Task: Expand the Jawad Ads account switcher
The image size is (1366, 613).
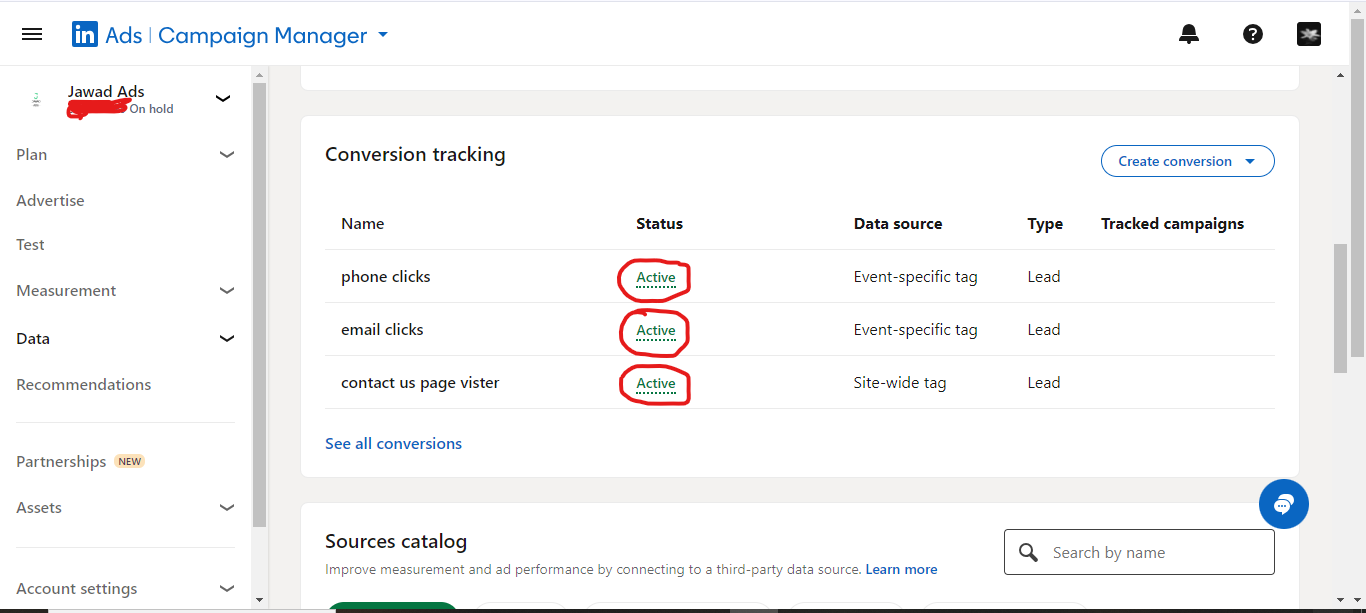Action: tap(223, 99)
